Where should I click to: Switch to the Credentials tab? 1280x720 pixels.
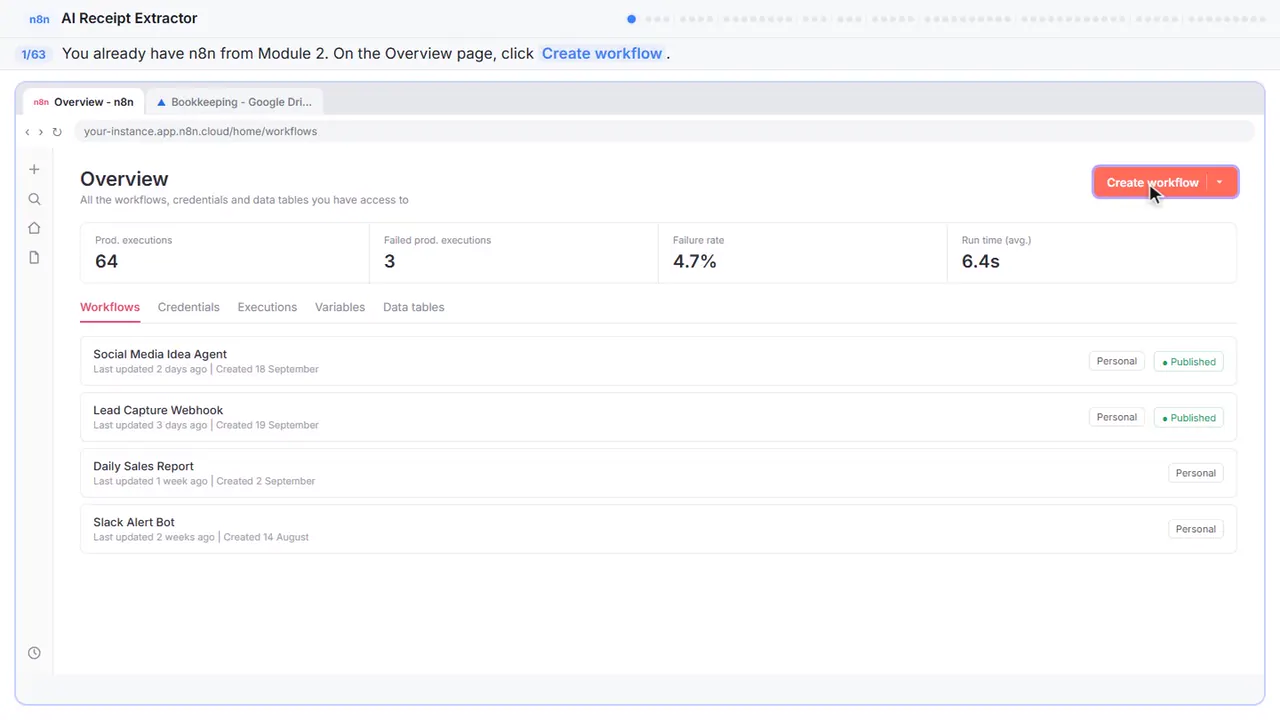(x=188, y=307)
